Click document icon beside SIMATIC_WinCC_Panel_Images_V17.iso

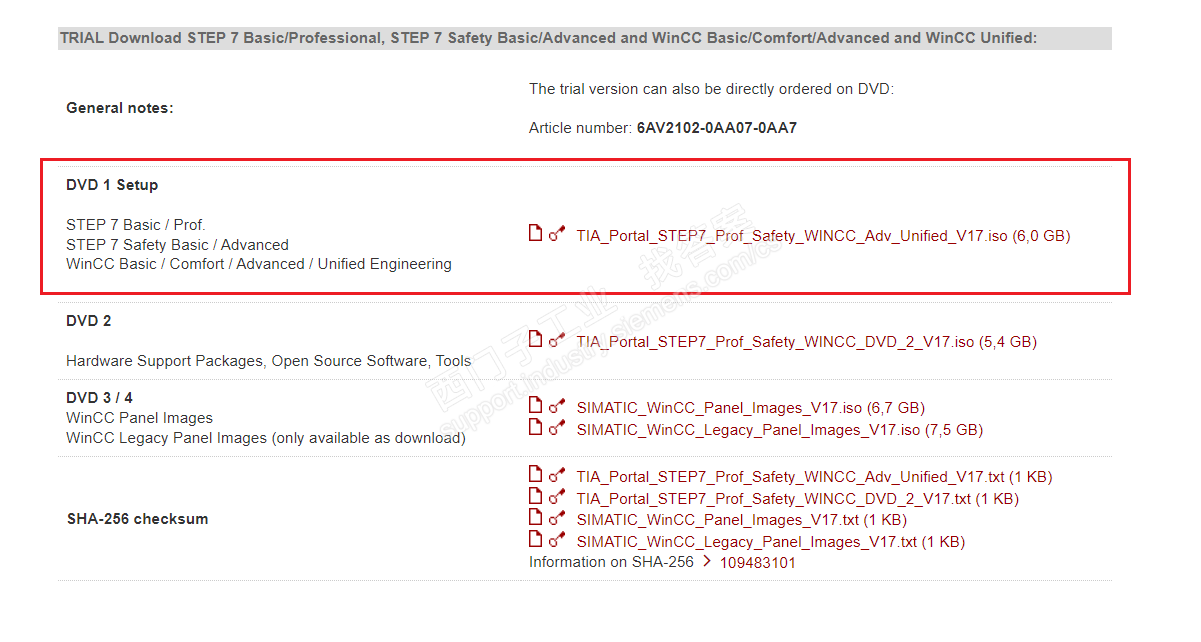click(x=535, y=406)
